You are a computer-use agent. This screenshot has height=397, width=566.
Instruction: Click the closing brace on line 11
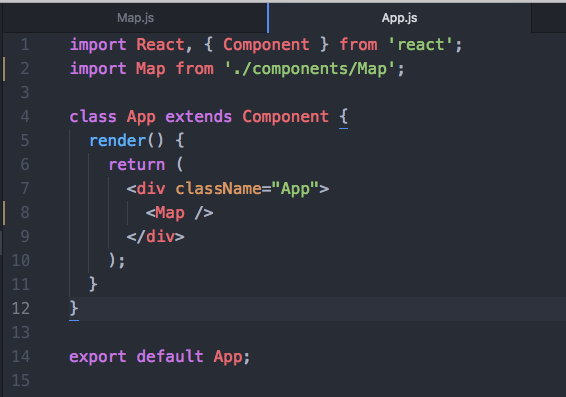click(x=93, y=284)
